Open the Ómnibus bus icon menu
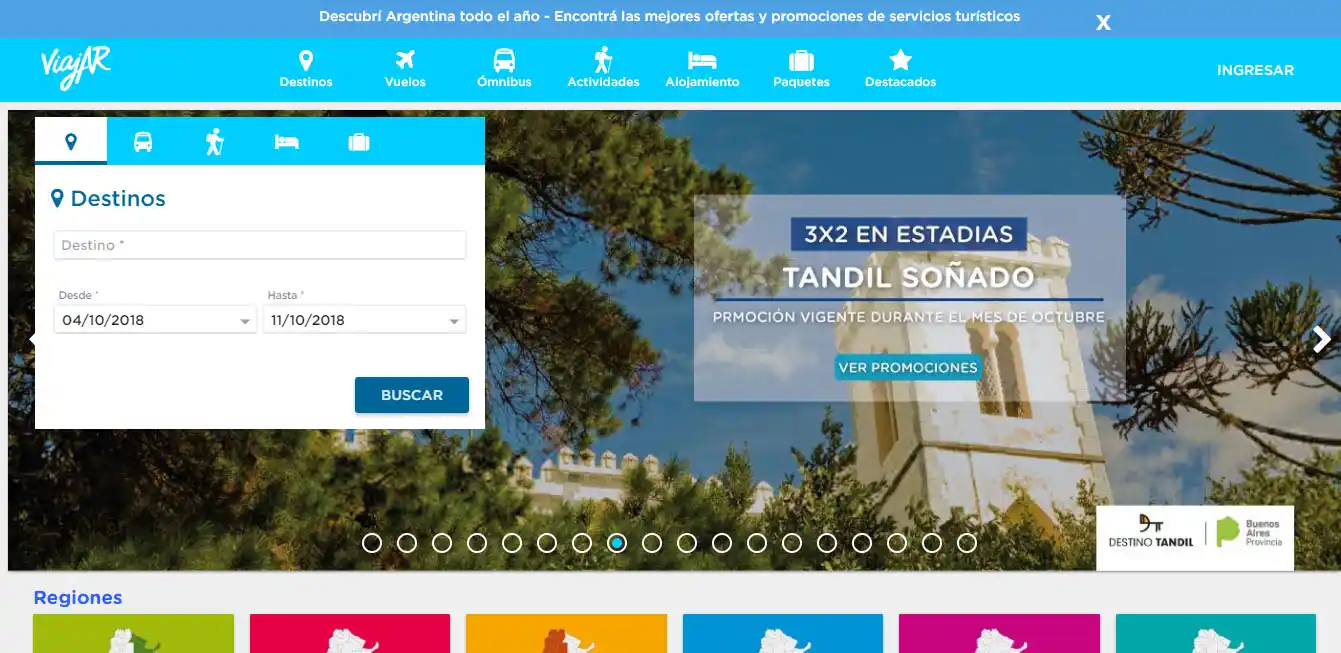 503,59
